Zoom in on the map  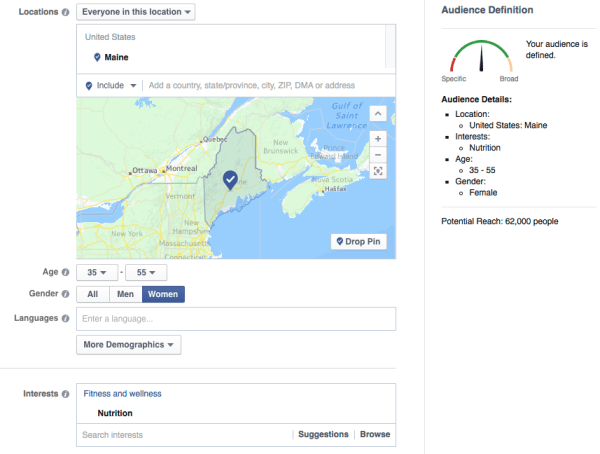(377, 138)
